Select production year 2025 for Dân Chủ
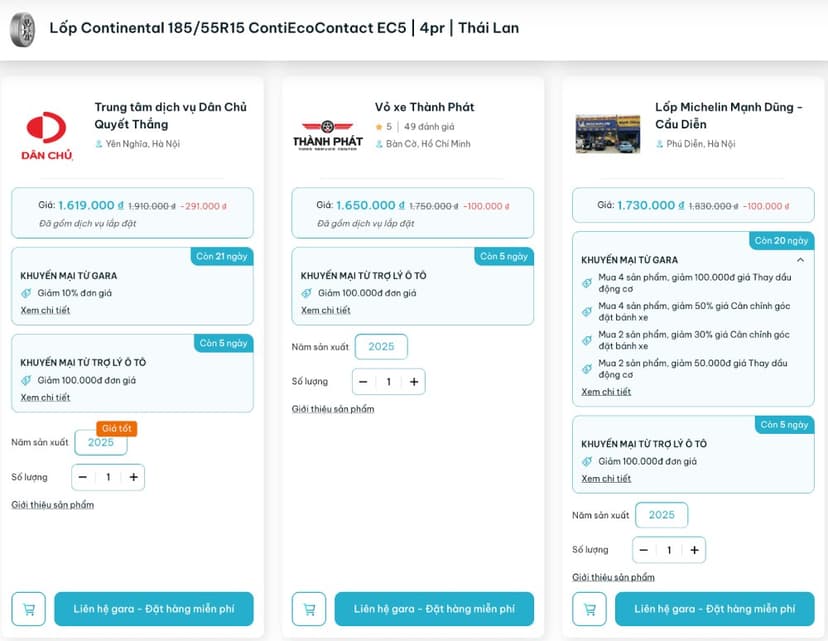The image size is (828, 641). (101, 442)
